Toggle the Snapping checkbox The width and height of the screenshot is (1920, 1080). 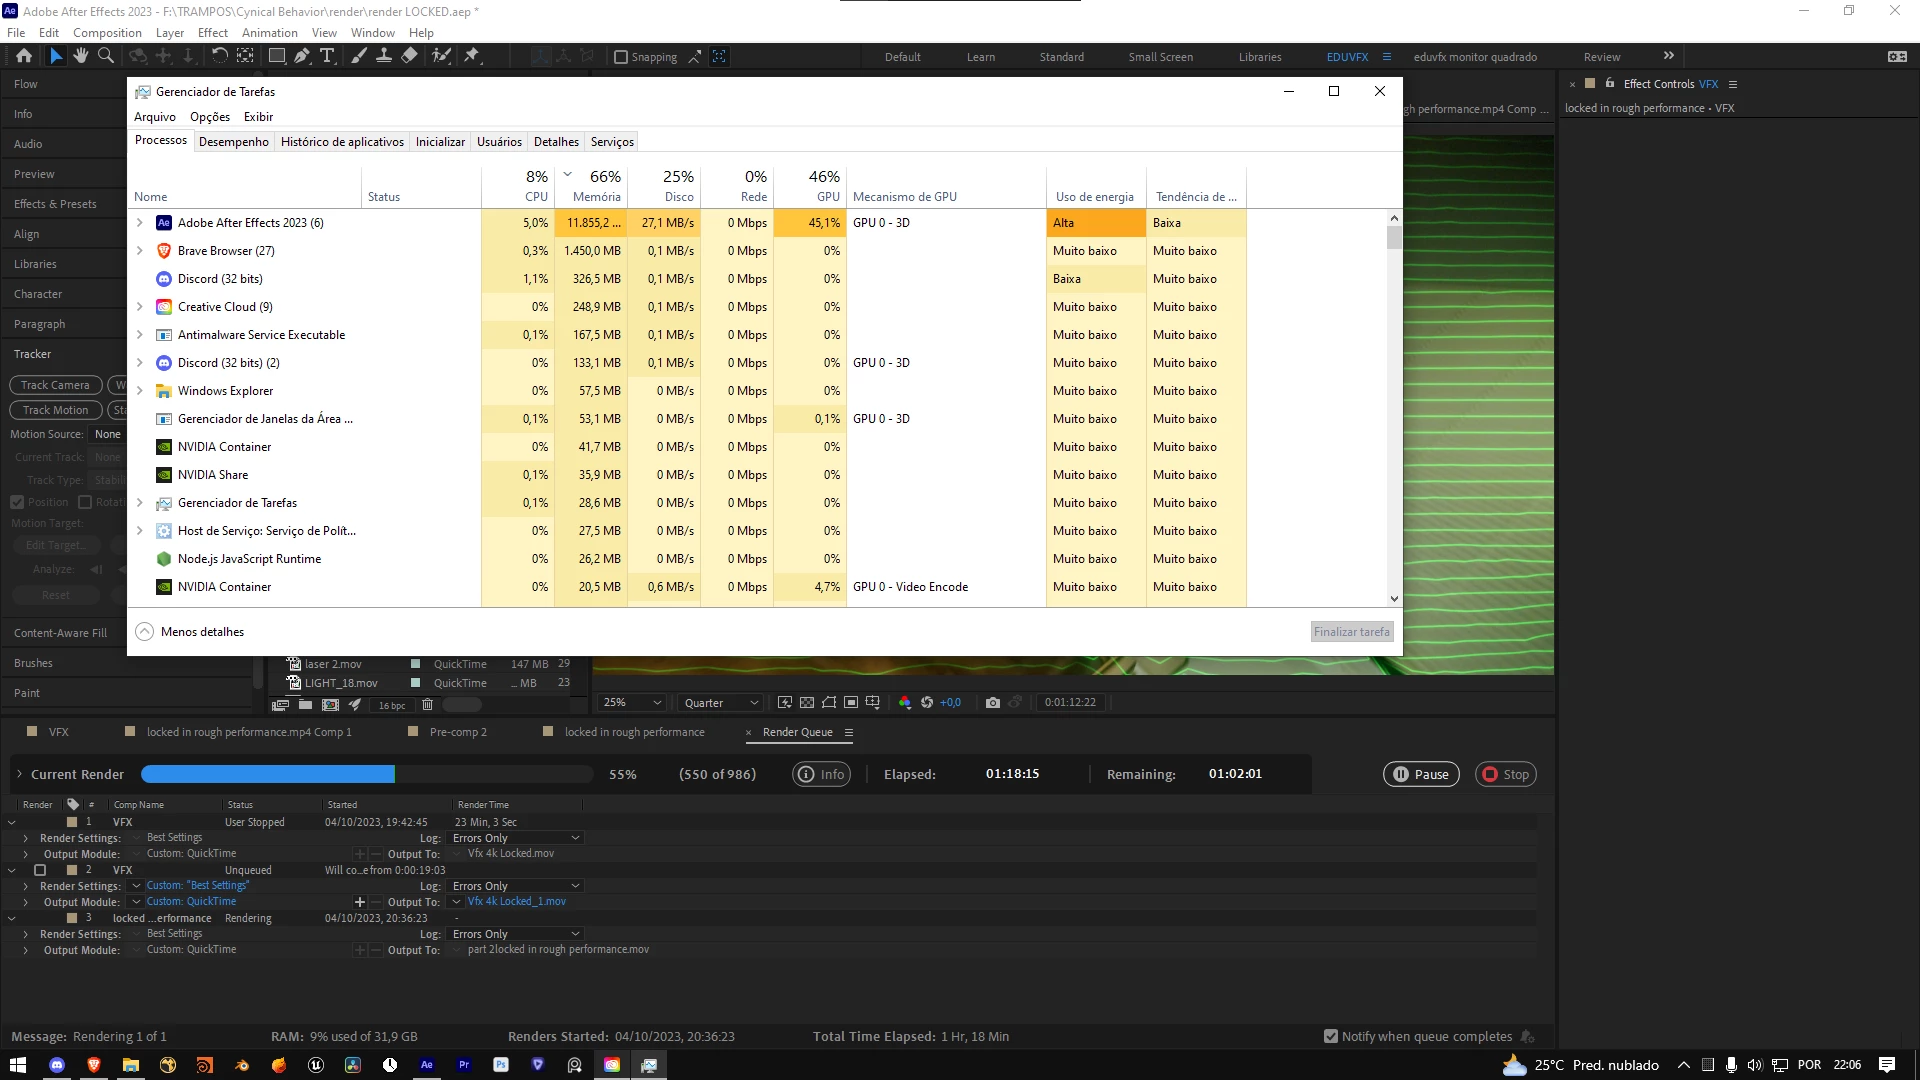(621, 57)
